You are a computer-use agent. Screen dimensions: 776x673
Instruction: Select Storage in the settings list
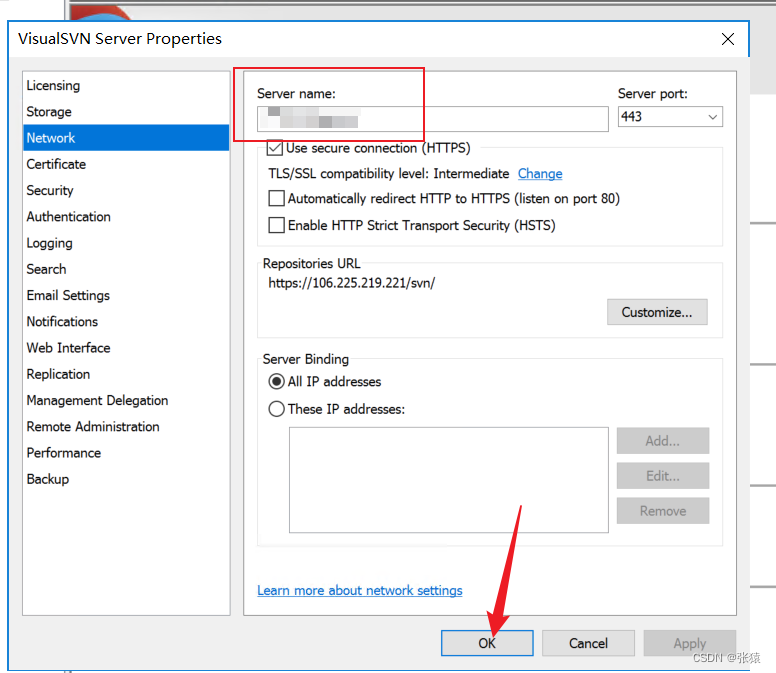tap(126, 112)
